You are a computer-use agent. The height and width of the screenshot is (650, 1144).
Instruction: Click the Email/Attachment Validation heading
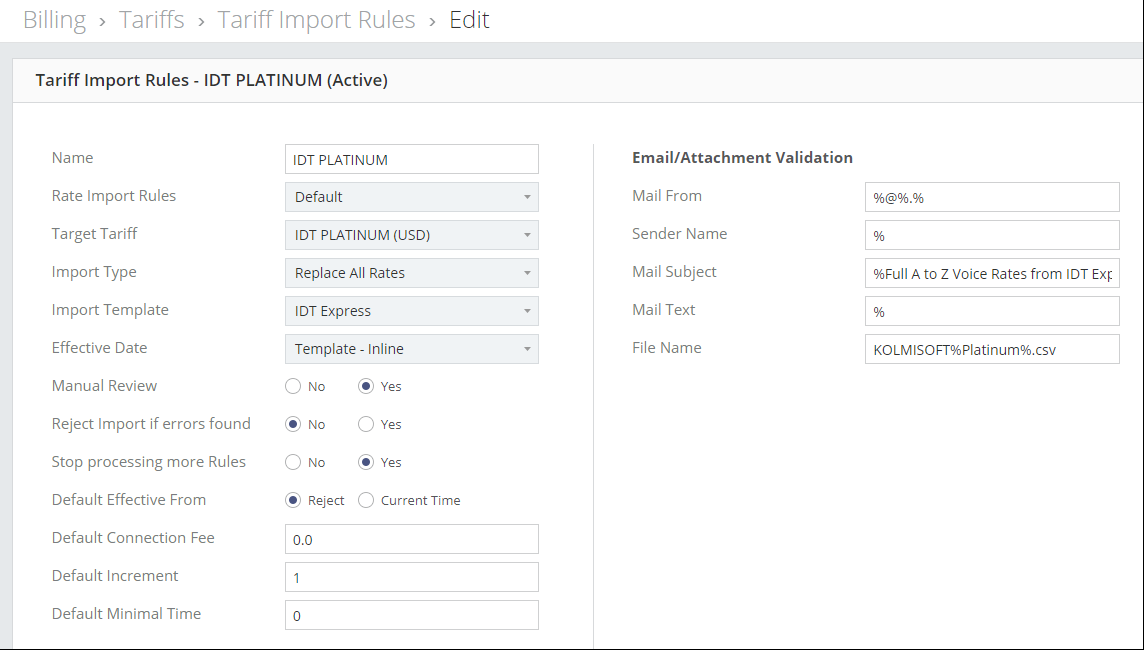point(742,158)
